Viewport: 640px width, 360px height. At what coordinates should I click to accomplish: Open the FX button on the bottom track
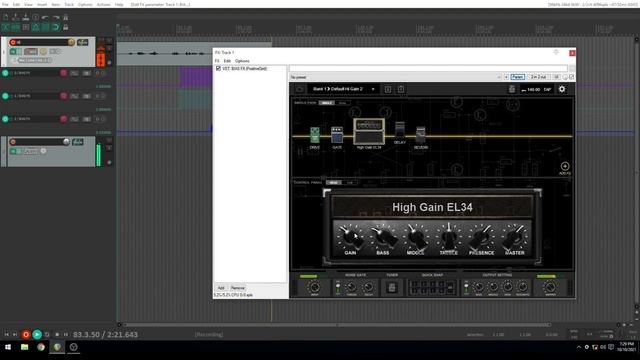pos(78,142)
